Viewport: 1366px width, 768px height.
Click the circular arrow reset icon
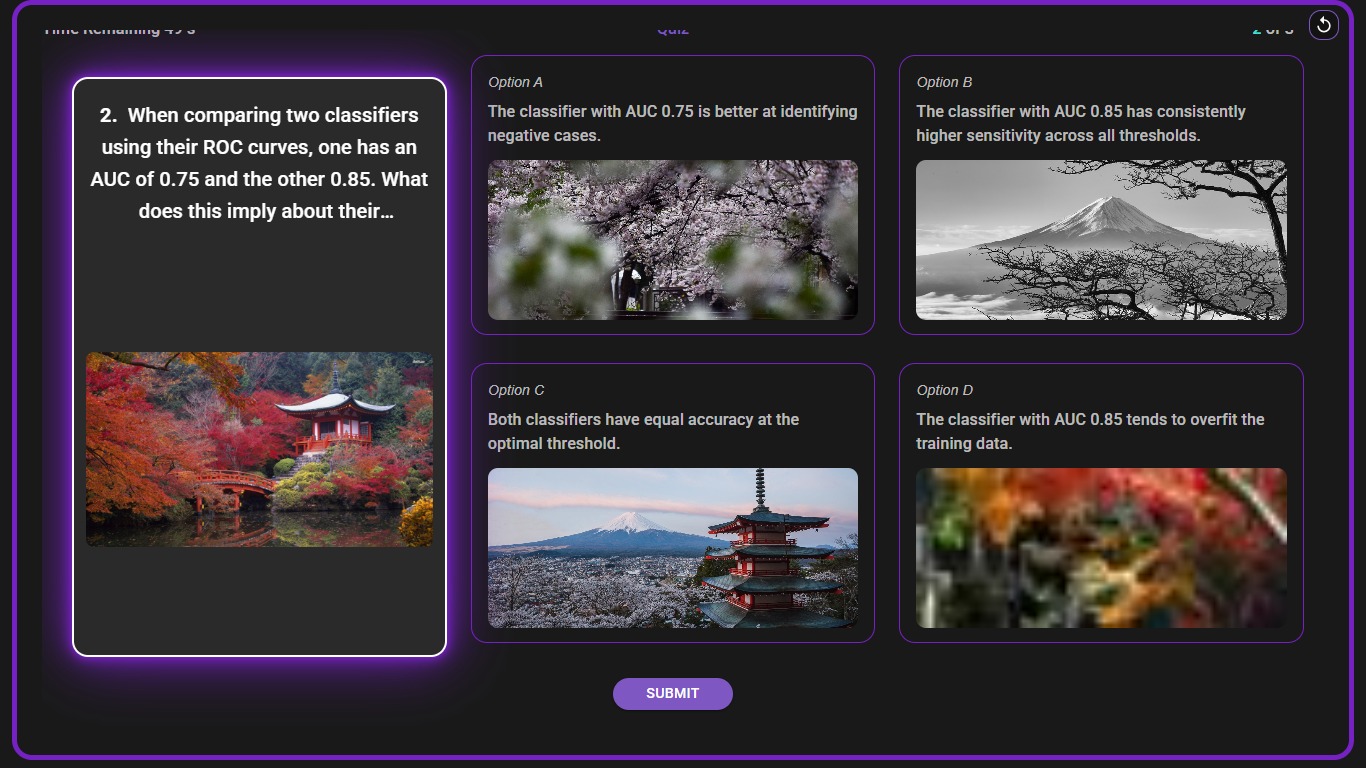click(1323, 25)
